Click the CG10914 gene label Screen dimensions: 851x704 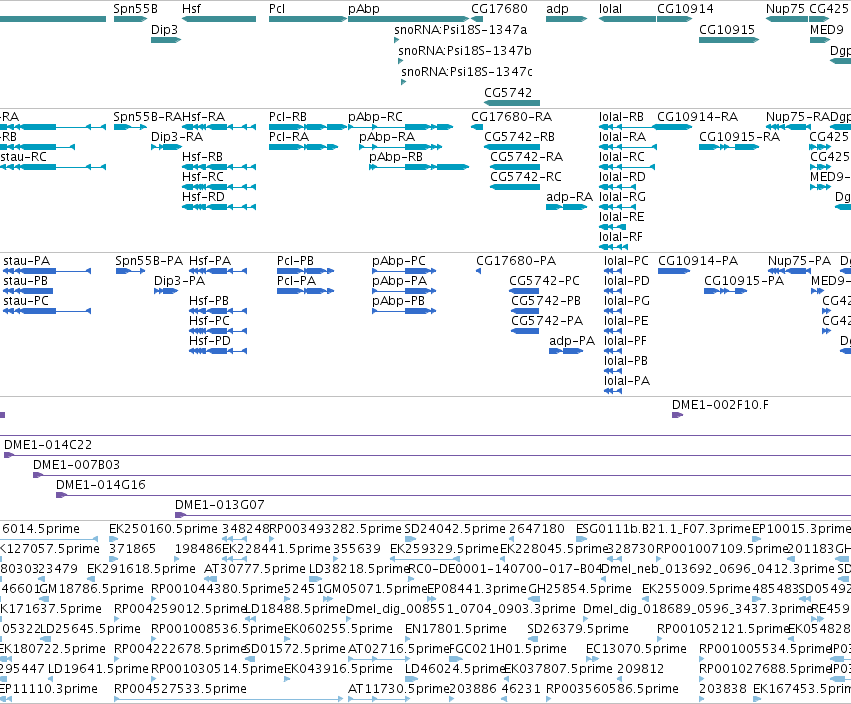[x=685, y=9]
